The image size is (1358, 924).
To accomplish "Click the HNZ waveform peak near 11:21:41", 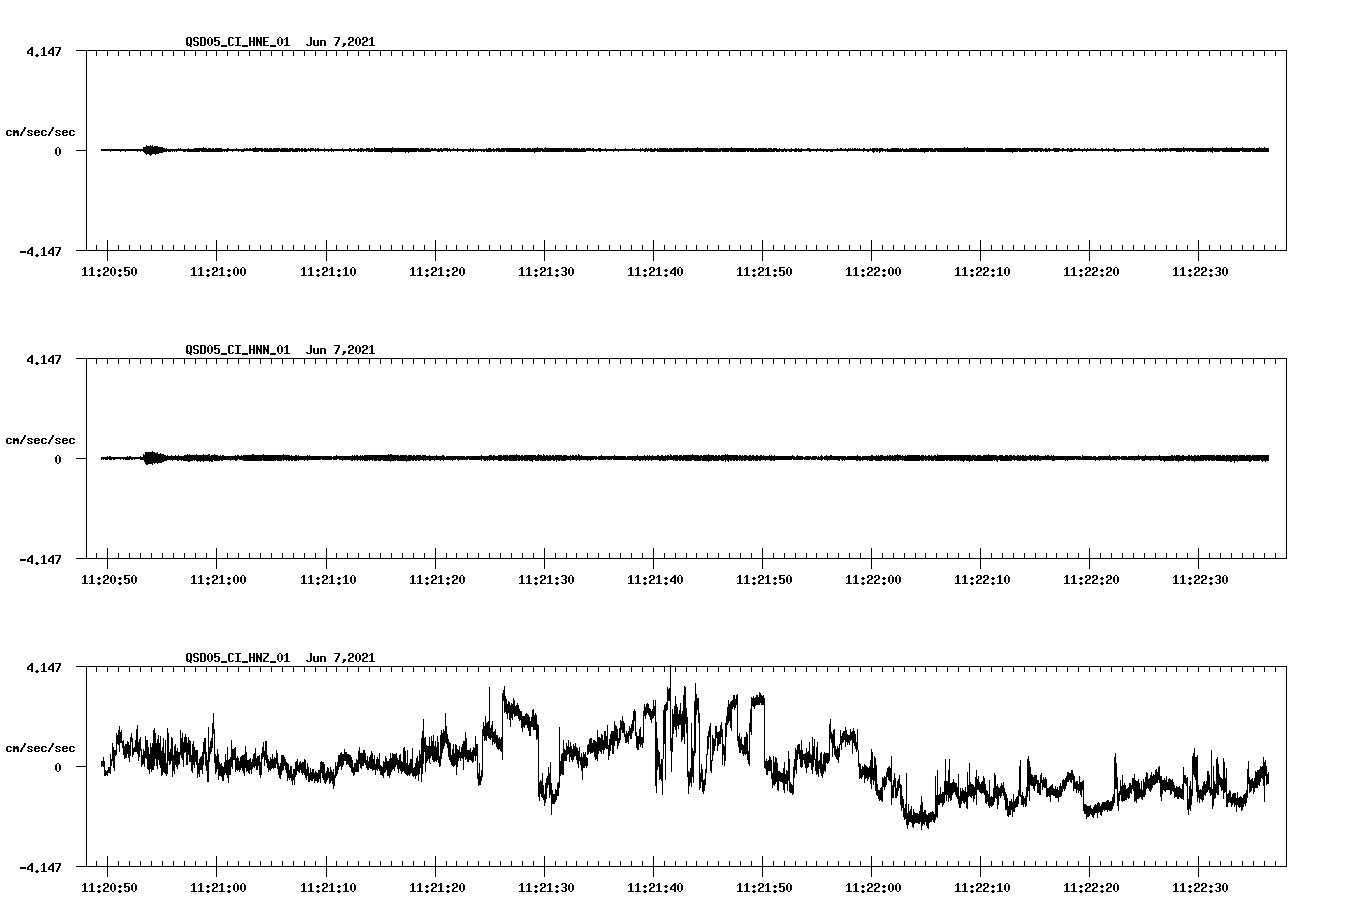I will click(669, 680).
